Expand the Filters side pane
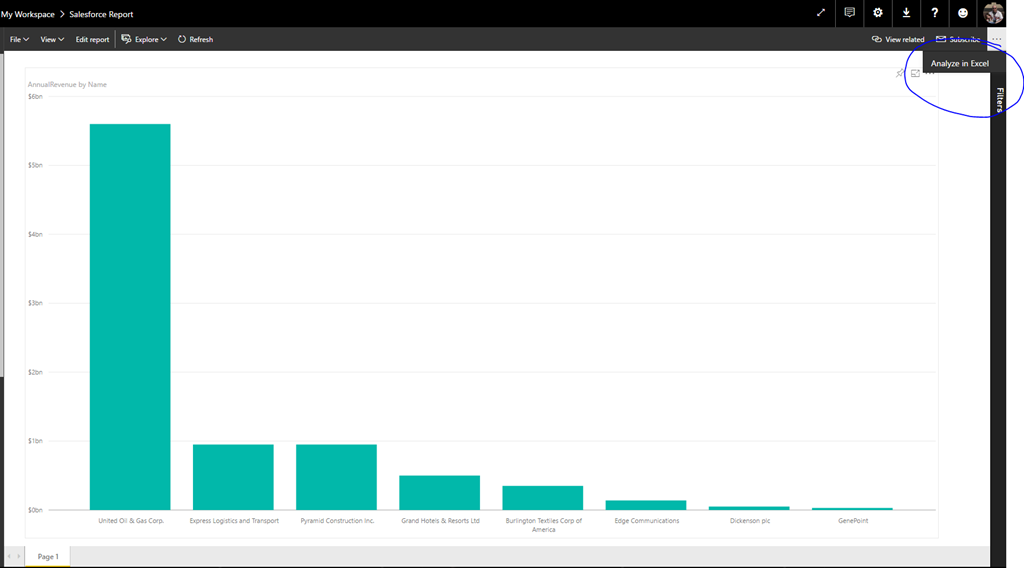 (1000, 100)
